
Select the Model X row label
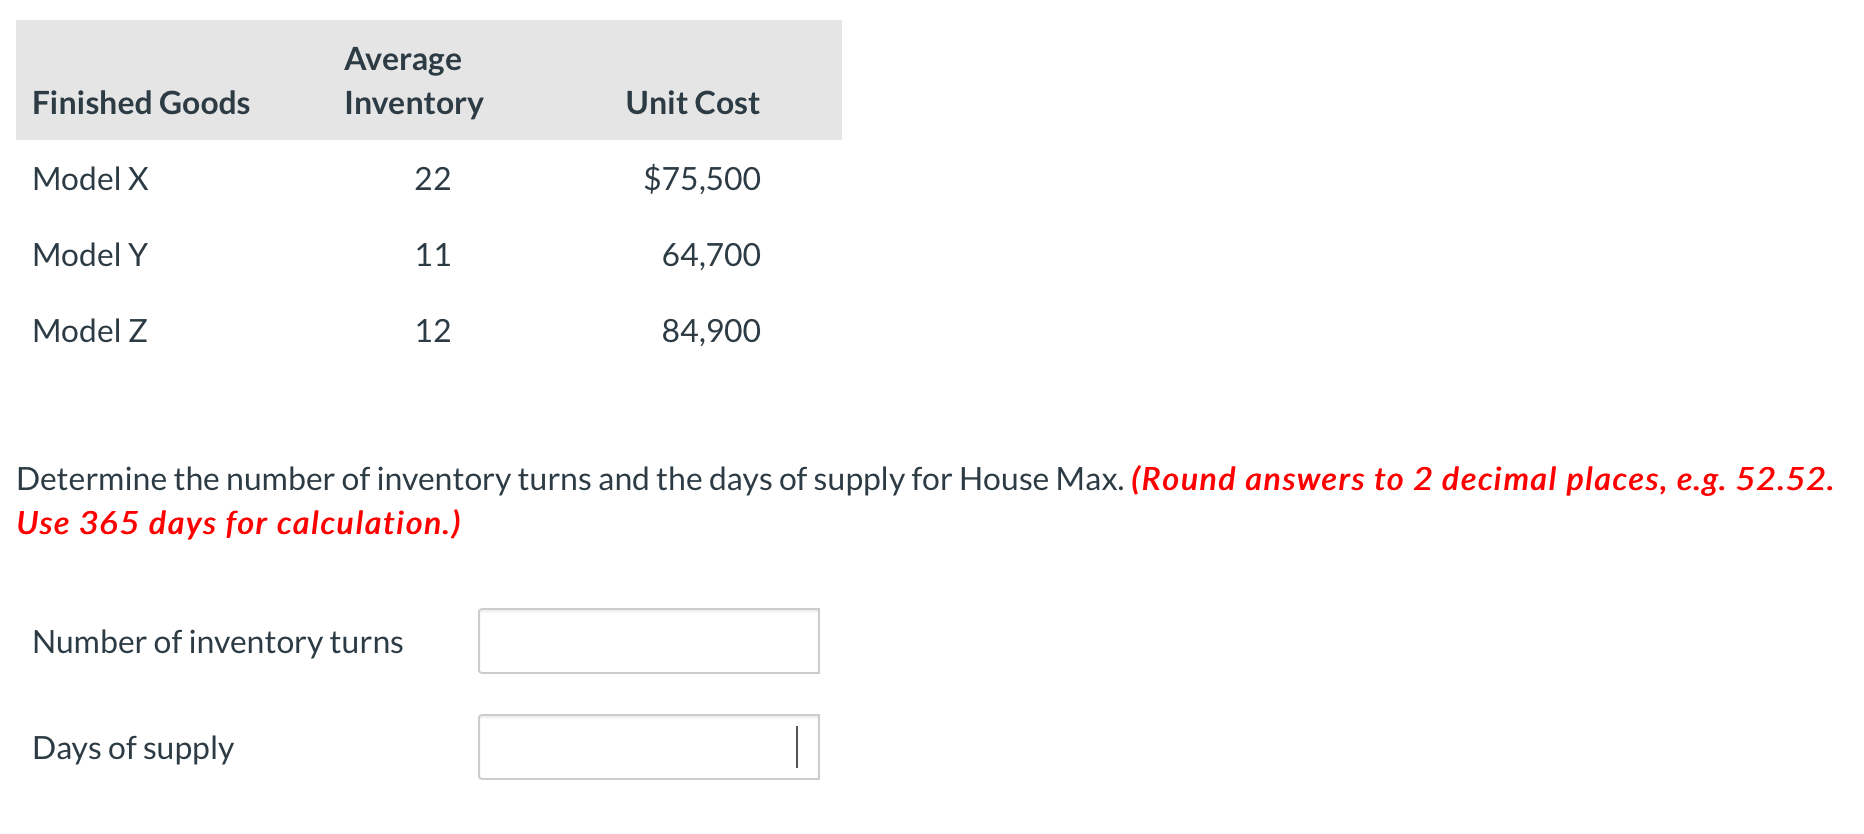point(90,179)
